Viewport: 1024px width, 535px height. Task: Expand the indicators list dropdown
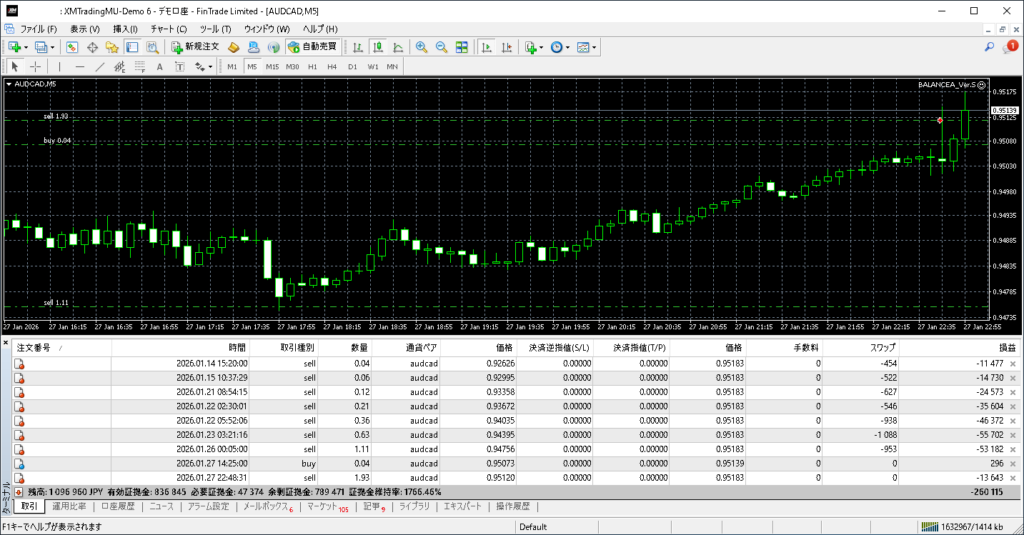pyautogui.click(x=541, y=47)
